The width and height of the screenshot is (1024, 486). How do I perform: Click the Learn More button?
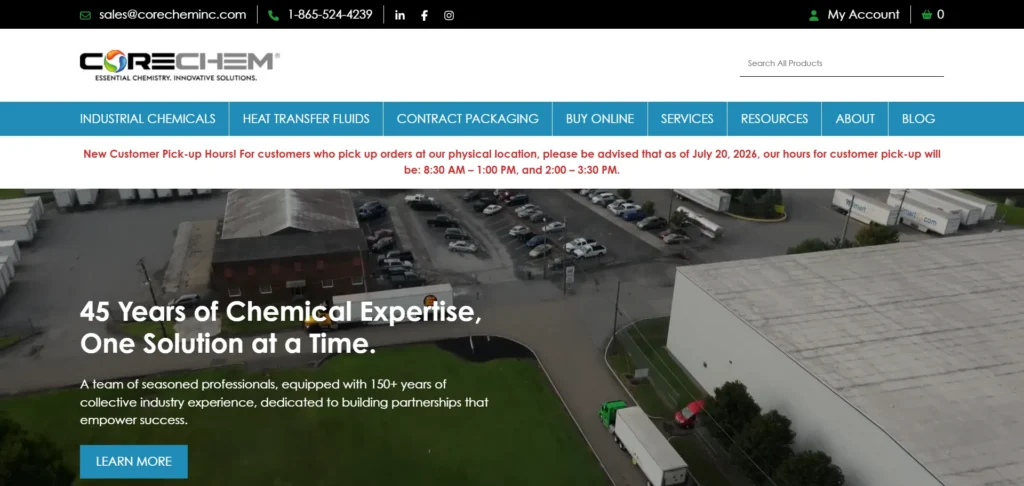[x=134, y=462]
